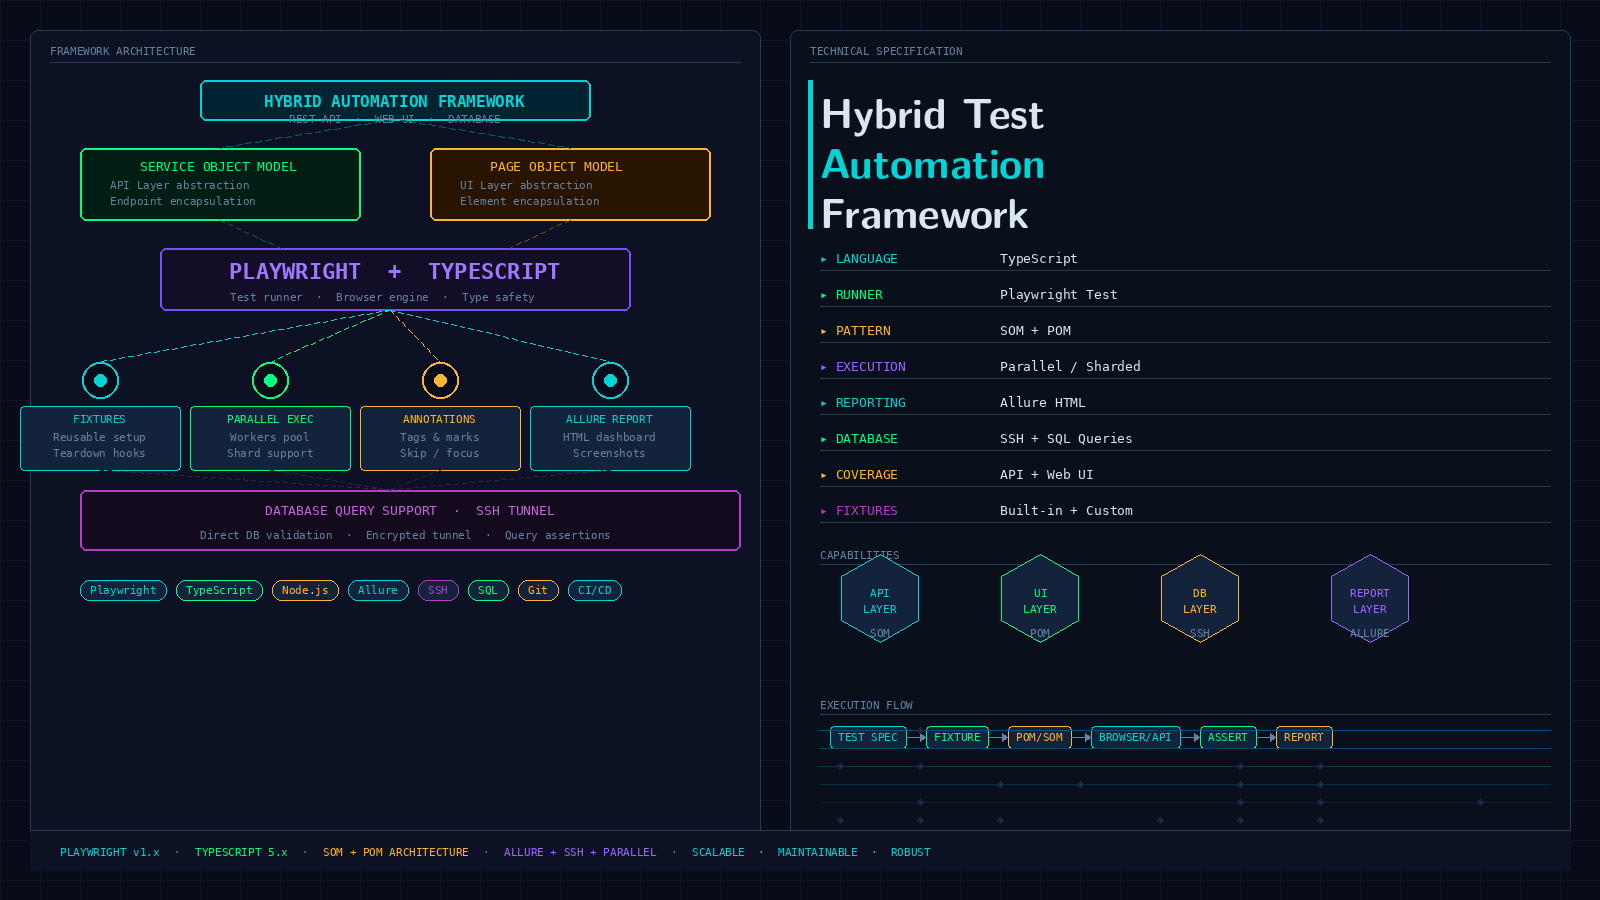Click the REPORT flow step

[x=1304, y=738]
